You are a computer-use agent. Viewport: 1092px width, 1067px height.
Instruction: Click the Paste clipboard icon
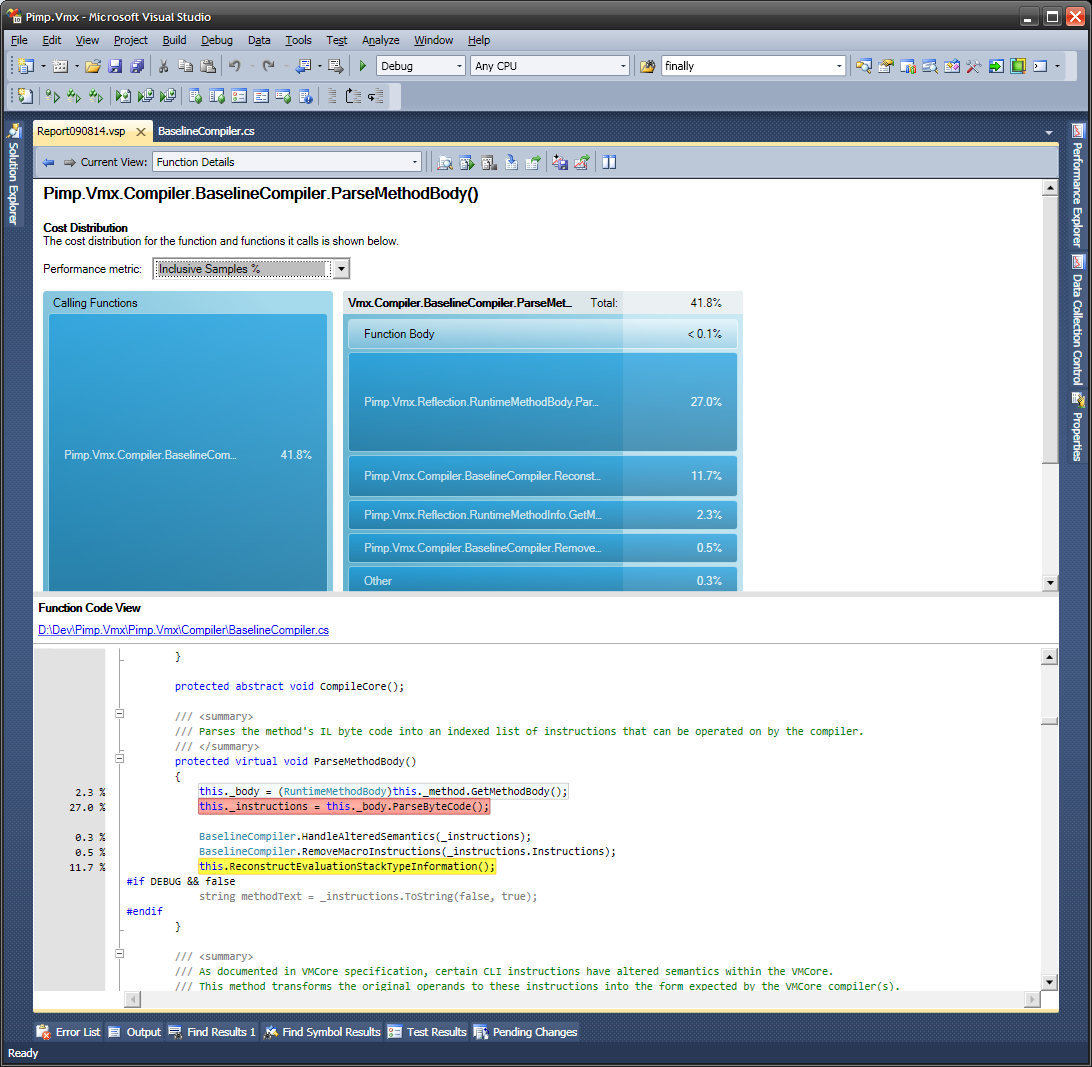tap(208, 66)
